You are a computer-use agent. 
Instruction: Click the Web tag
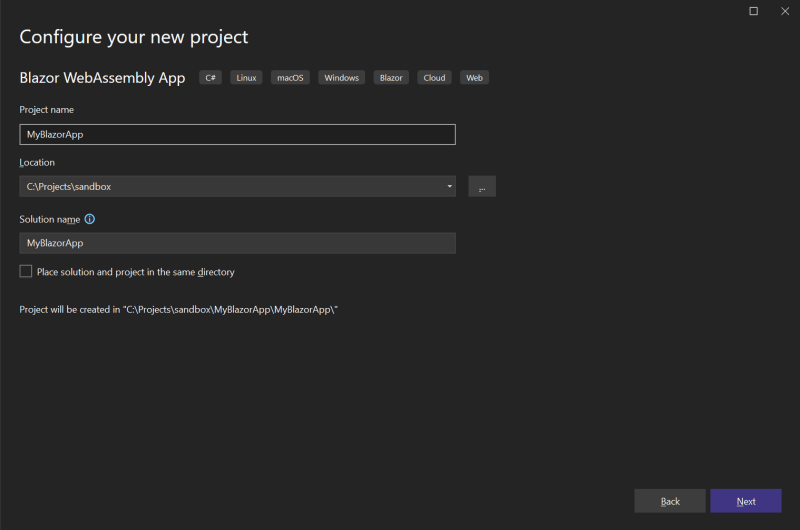(x=474, y=78)
